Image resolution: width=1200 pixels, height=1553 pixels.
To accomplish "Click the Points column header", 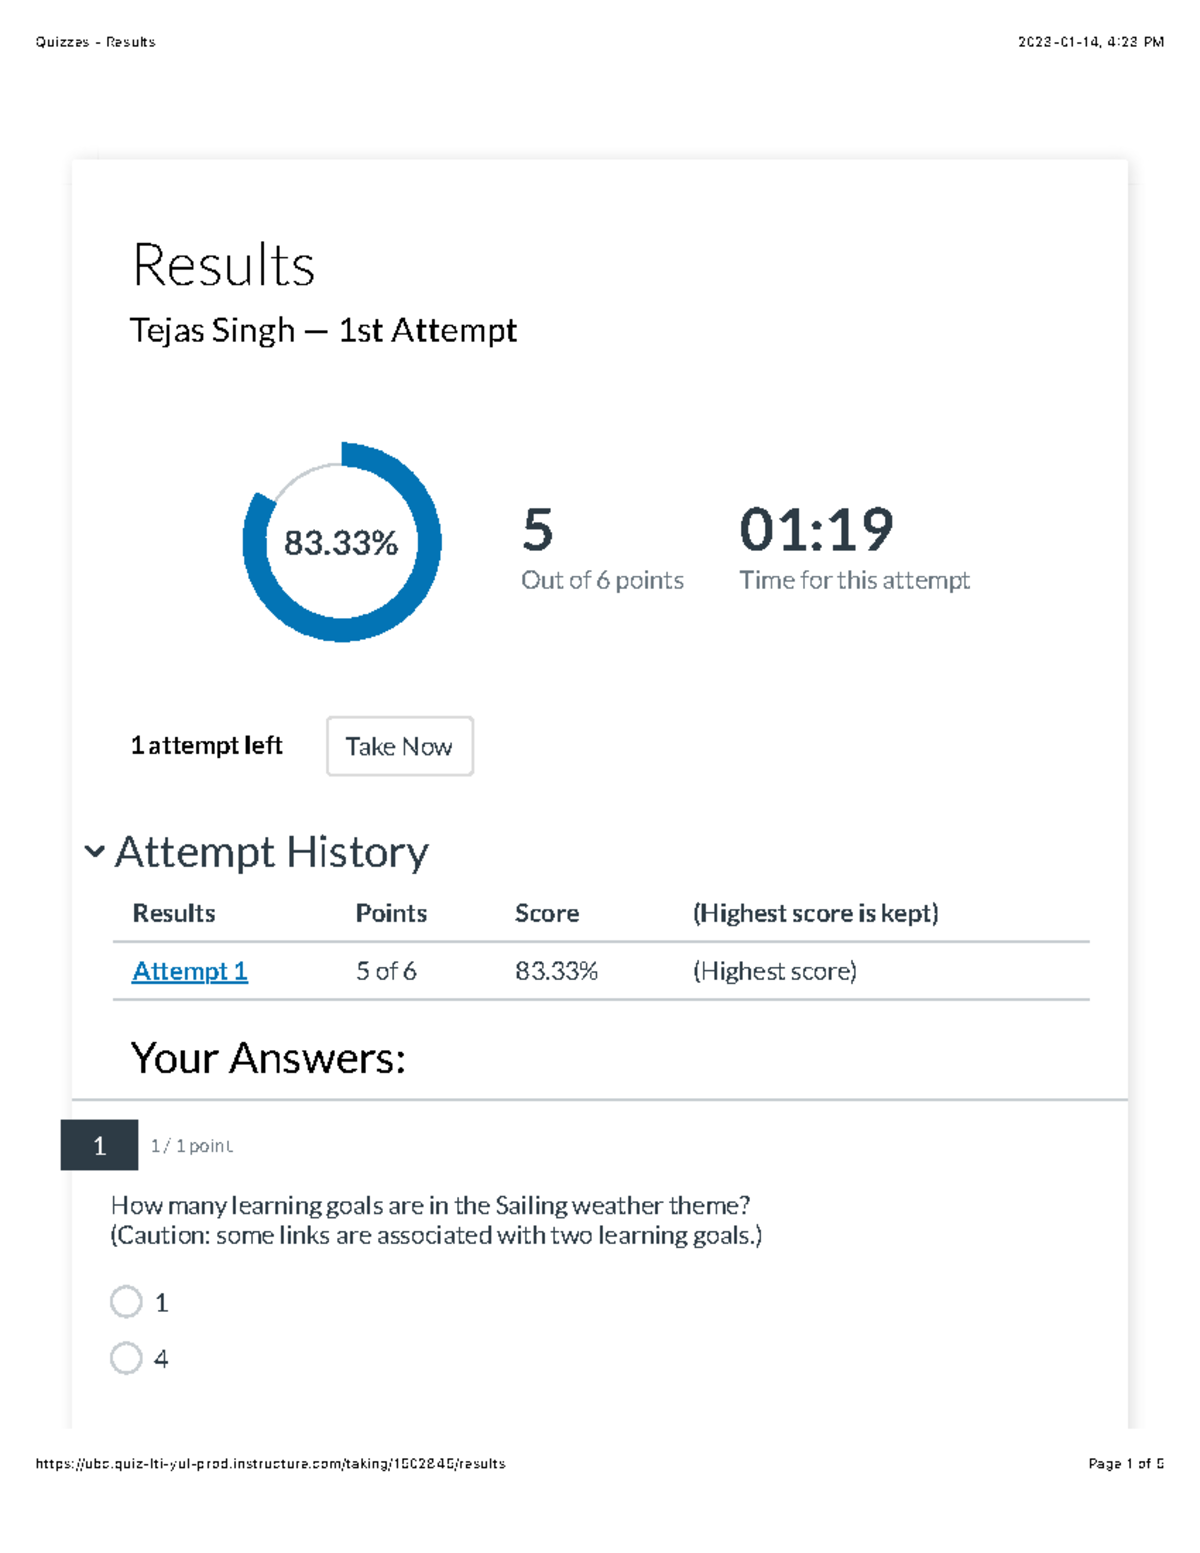I will point(390,913).
